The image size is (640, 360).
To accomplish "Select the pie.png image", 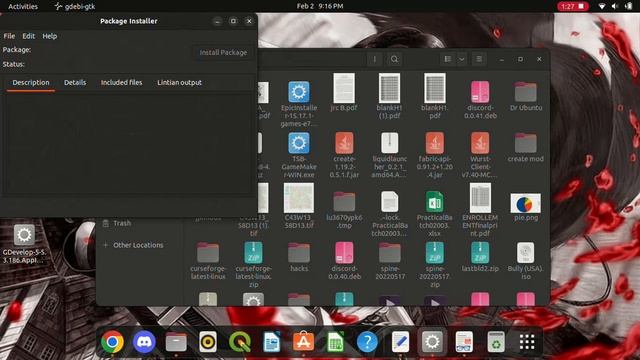I will pyautogui.click(x=526, y=207).
